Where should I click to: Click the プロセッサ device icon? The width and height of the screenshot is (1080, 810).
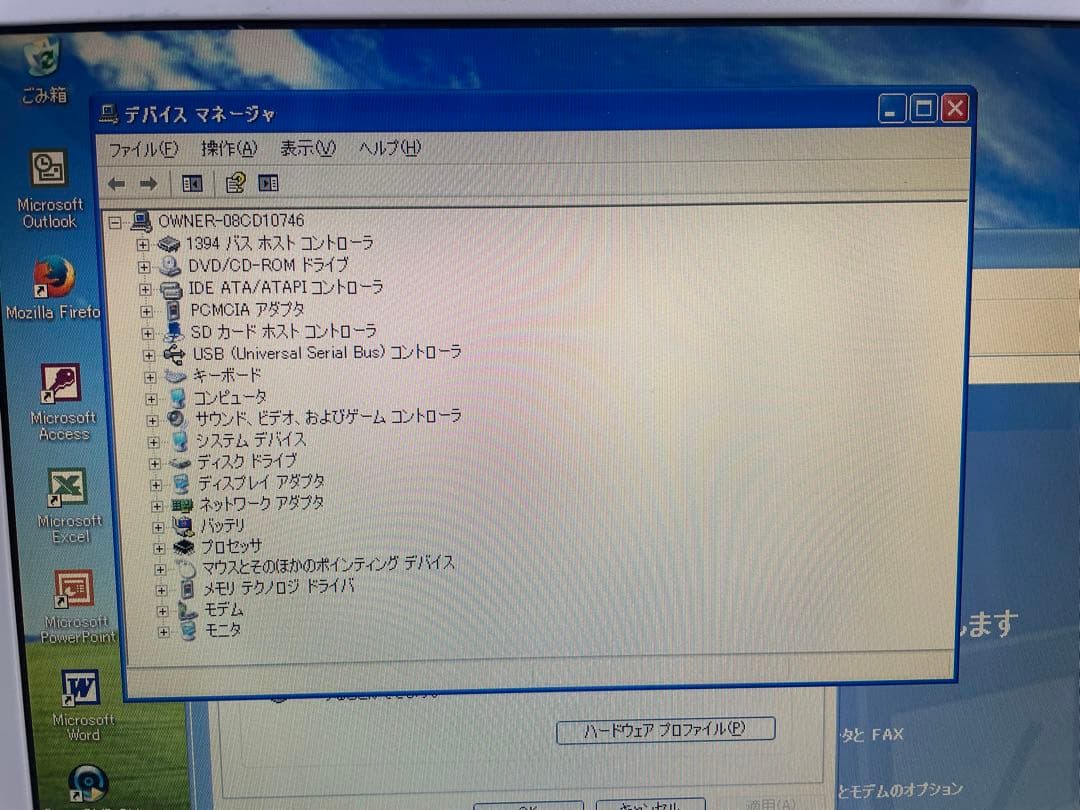[182, 545]
